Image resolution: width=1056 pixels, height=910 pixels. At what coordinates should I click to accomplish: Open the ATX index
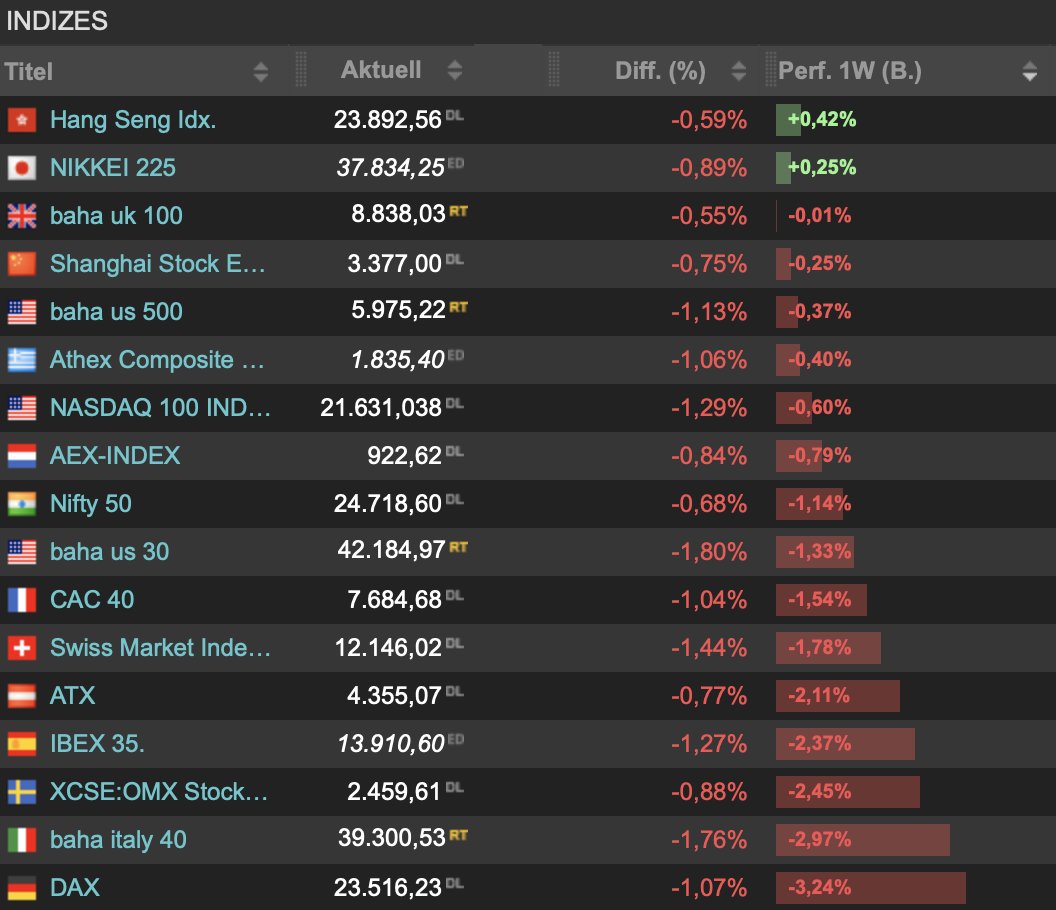click(73, 696)
